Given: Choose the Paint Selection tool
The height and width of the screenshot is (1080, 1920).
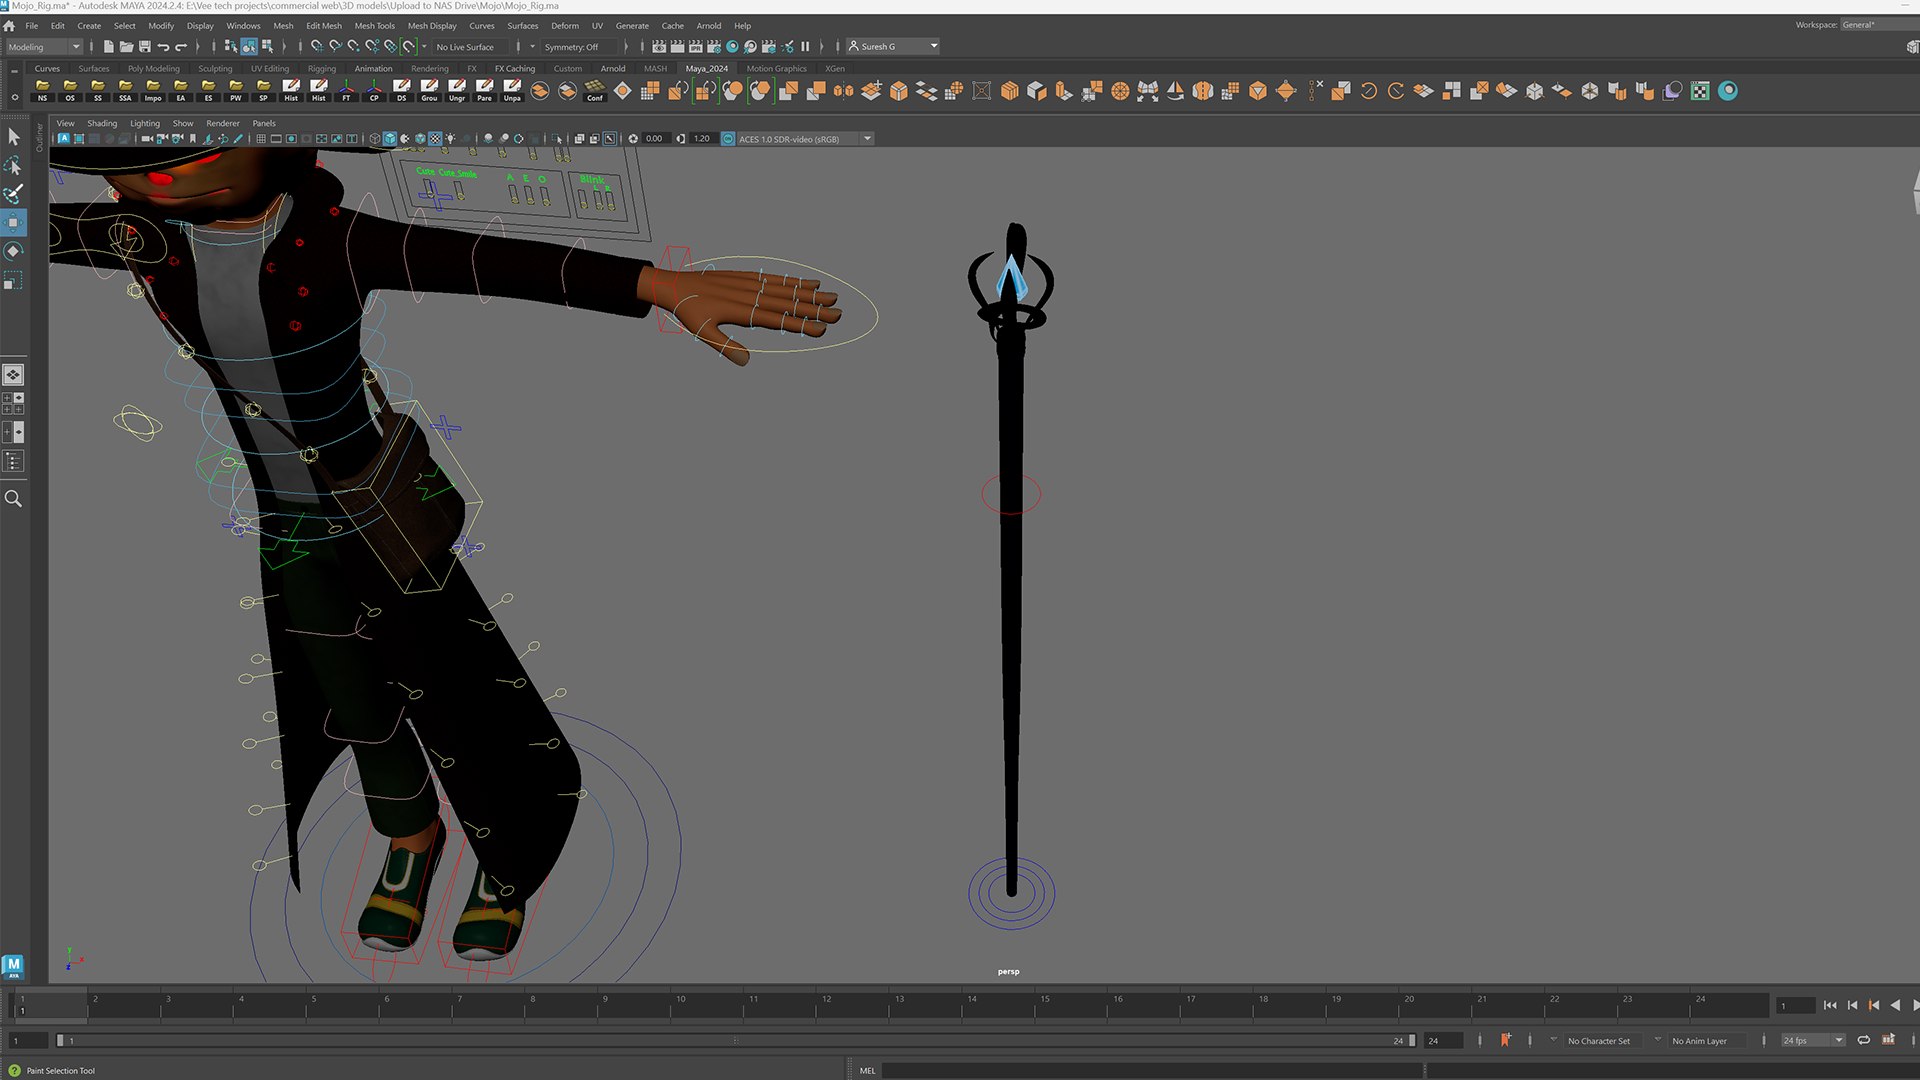Looking at the screenshot, I should tap(13, 194).
